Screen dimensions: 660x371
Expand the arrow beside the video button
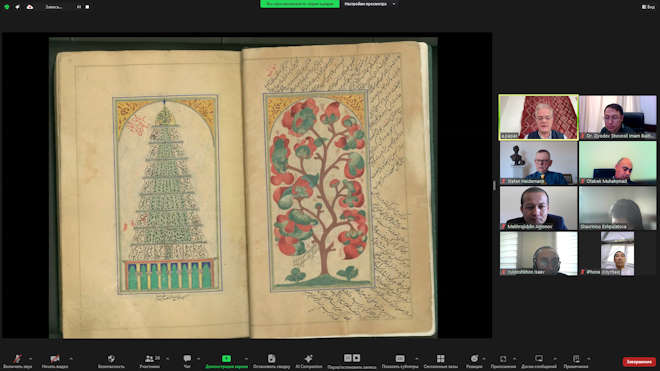click(x=71, y=359)
